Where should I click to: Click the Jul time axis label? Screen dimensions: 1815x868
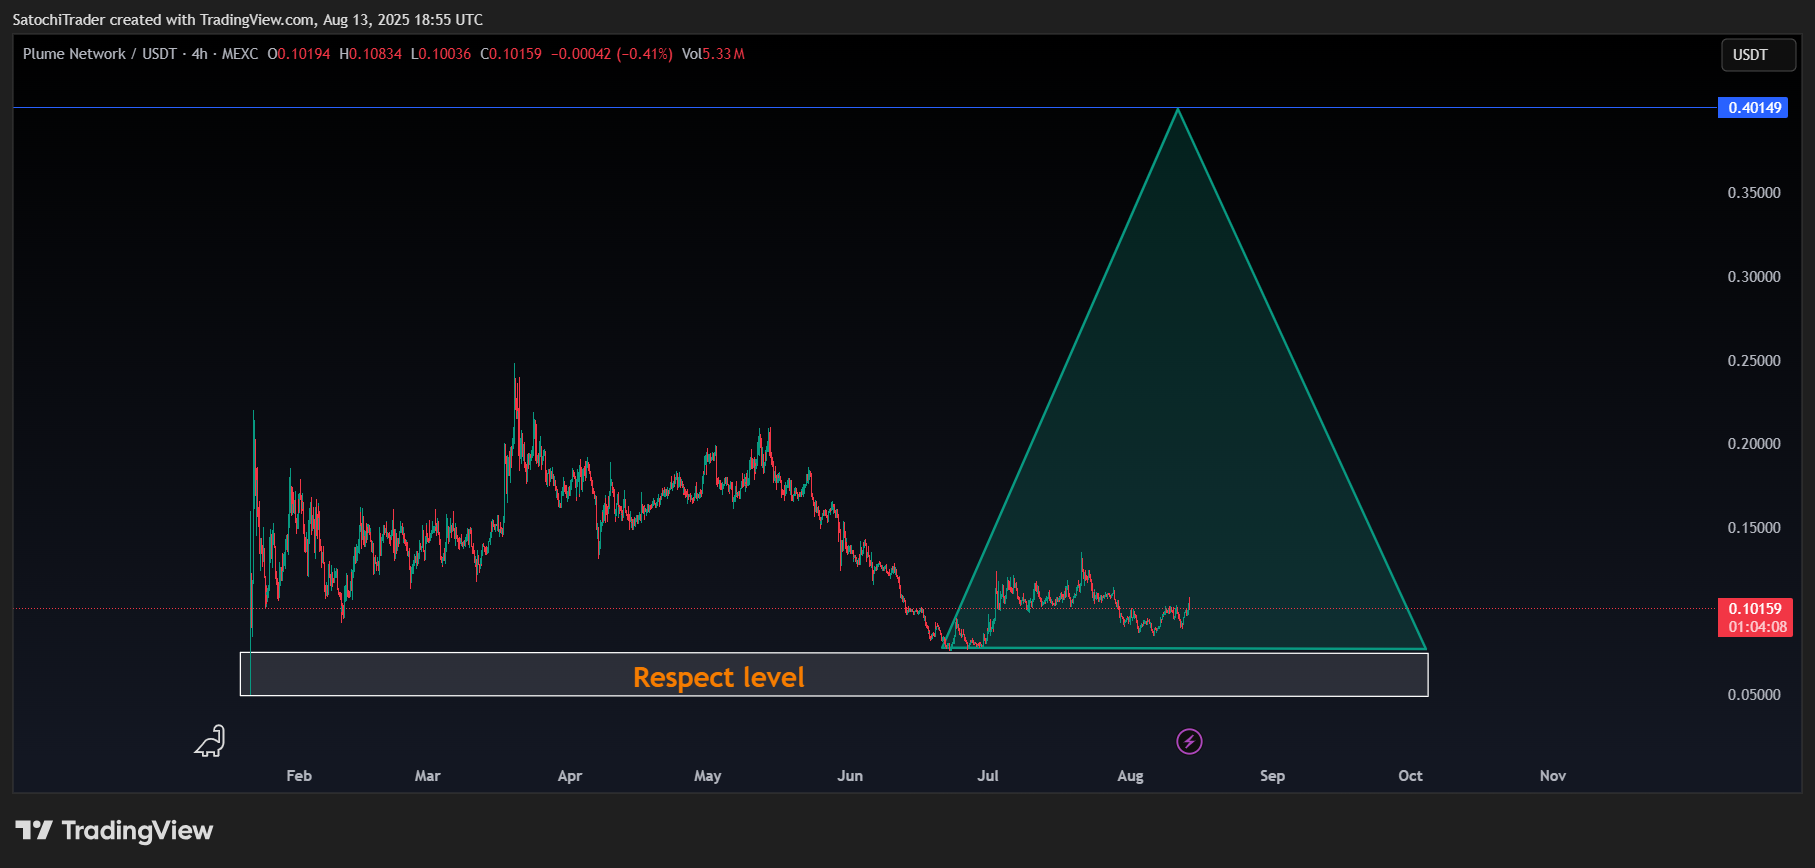988,776
